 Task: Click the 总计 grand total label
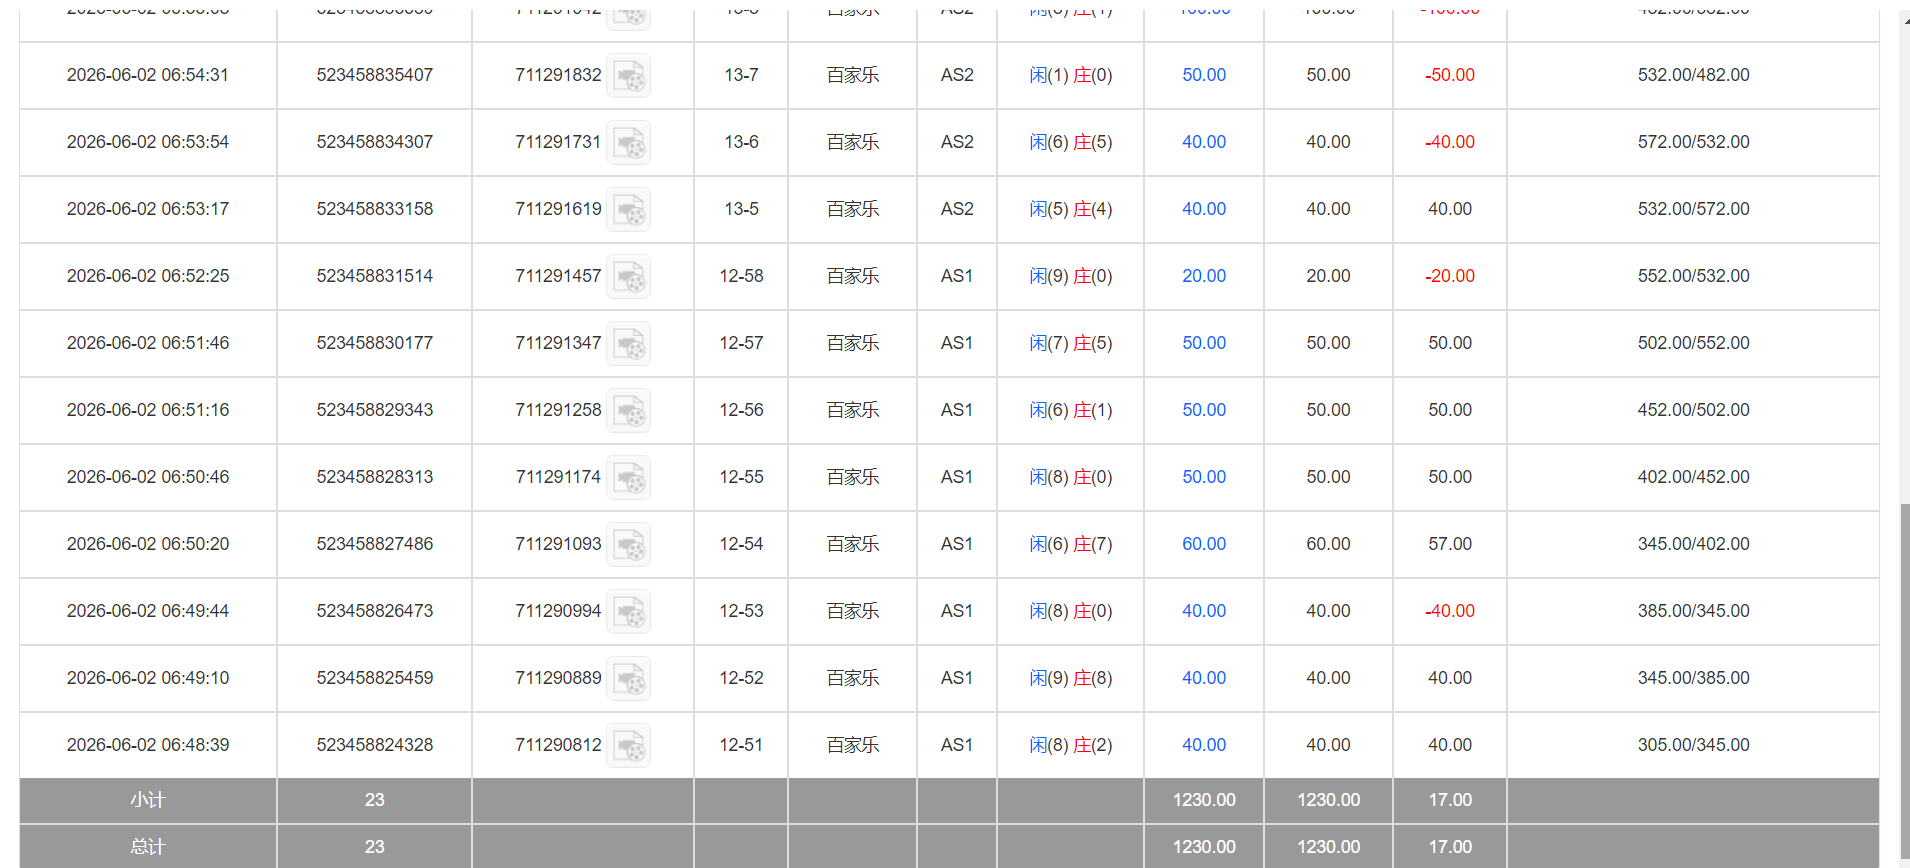pos(148,847)
